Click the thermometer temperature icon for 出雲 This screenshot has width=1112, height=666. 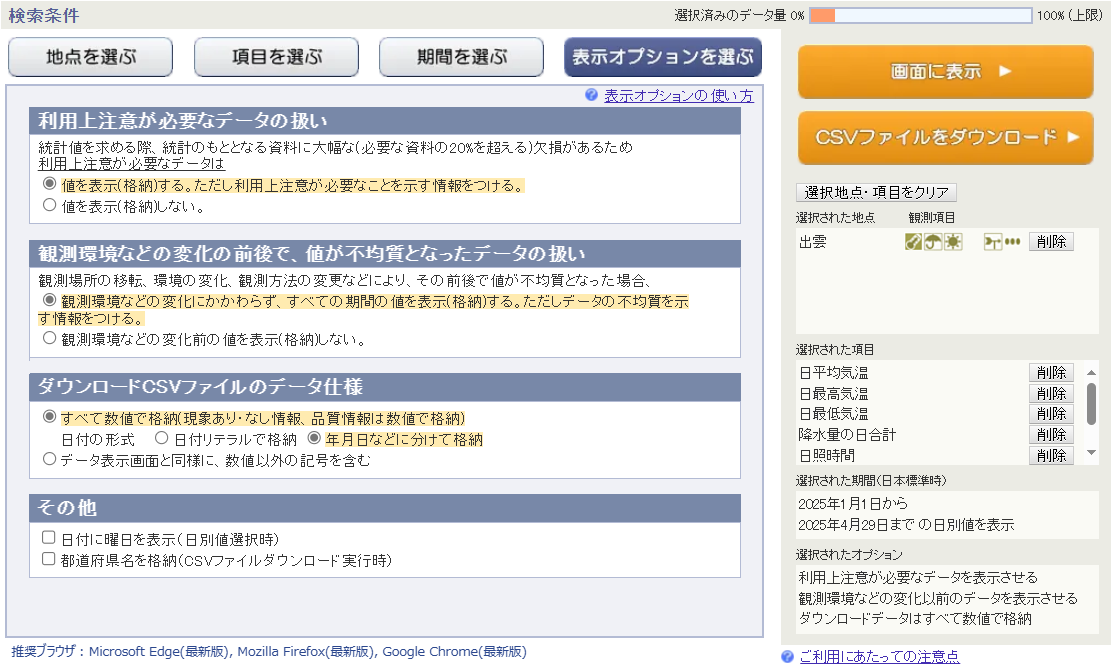[913, 242]
